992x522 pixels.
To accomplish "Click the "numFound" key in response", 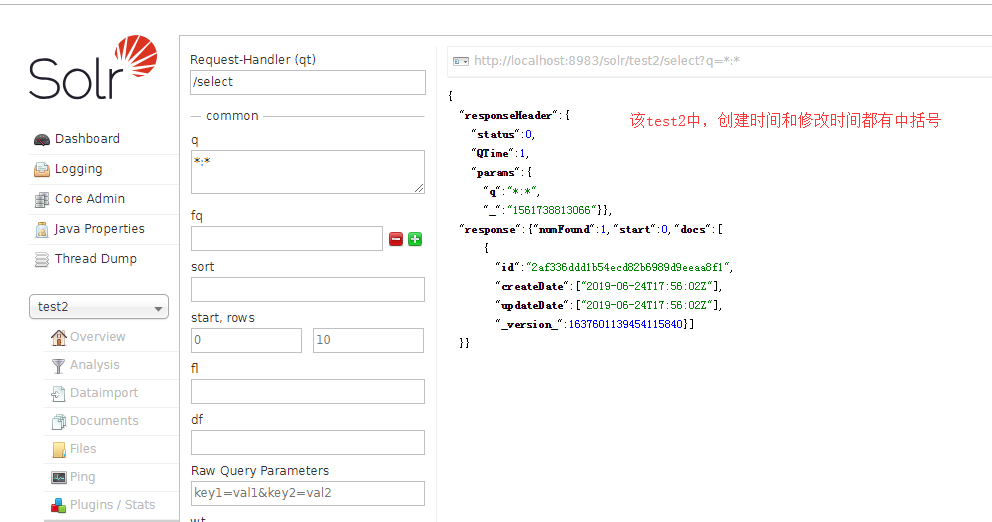I will (x=565, y=229).
